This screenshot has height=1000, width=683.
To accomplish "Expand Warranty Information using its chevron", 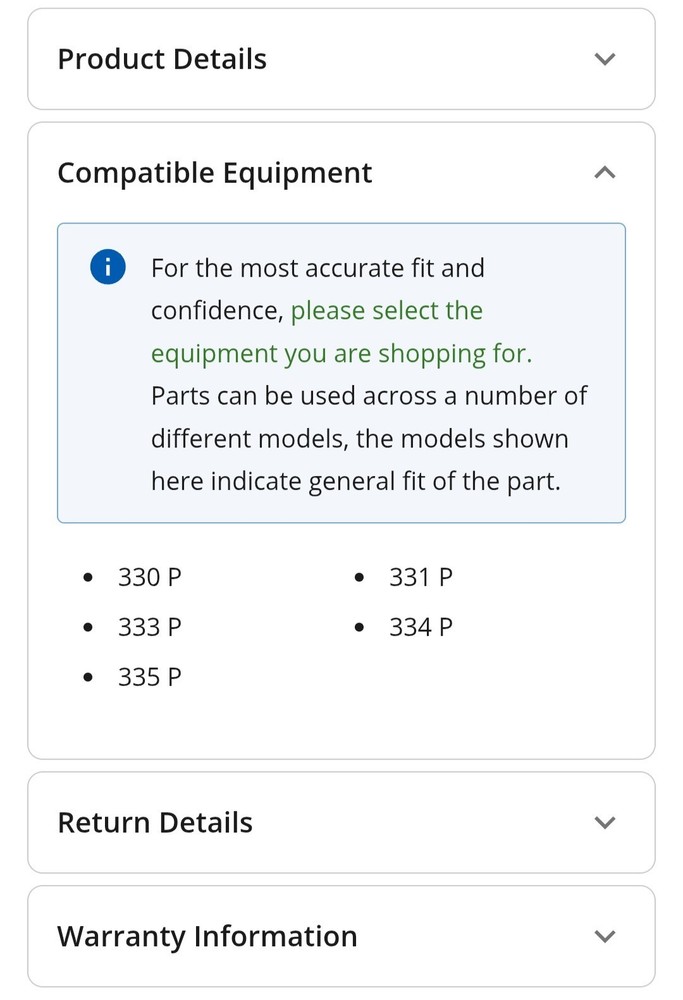I will click(604, 937).
